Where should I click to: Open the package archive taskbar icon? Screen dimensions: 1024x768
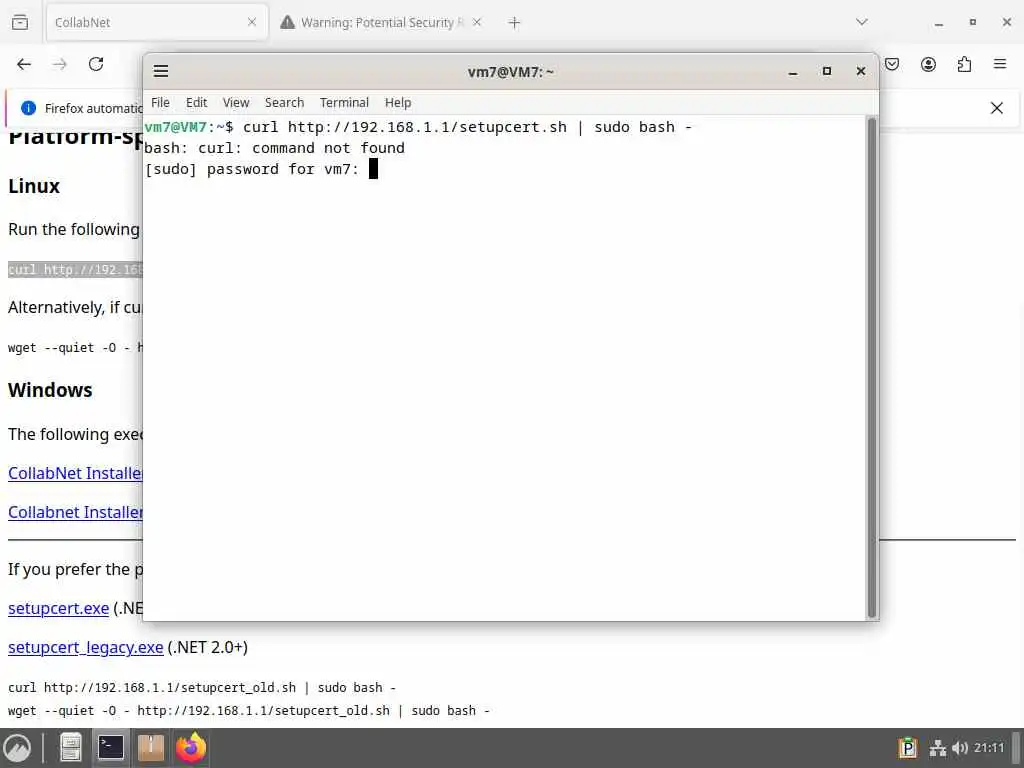click(150, 748)
